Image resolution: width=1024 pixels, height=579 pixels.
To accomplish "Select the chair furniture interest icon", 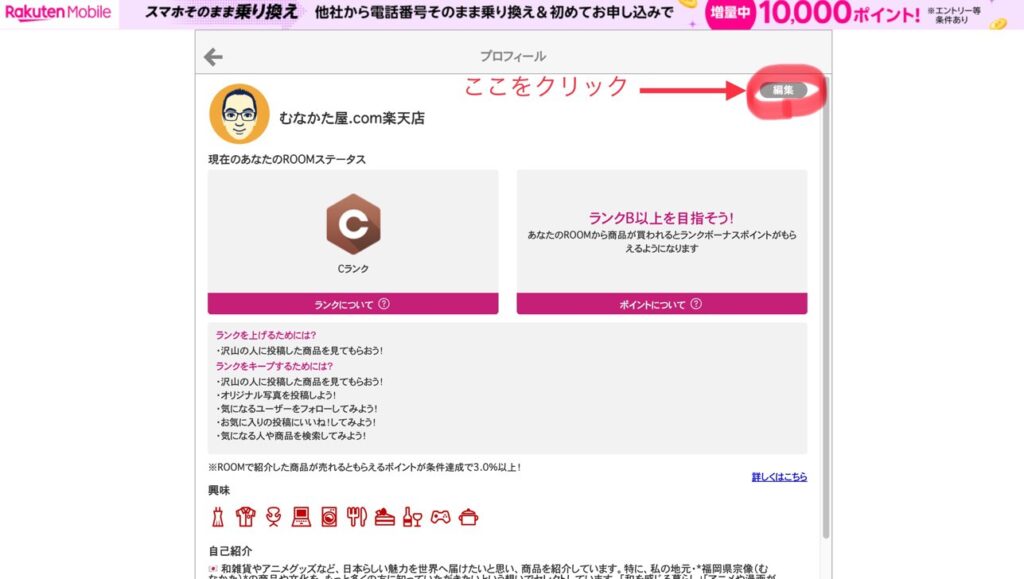I will (274, 516).
